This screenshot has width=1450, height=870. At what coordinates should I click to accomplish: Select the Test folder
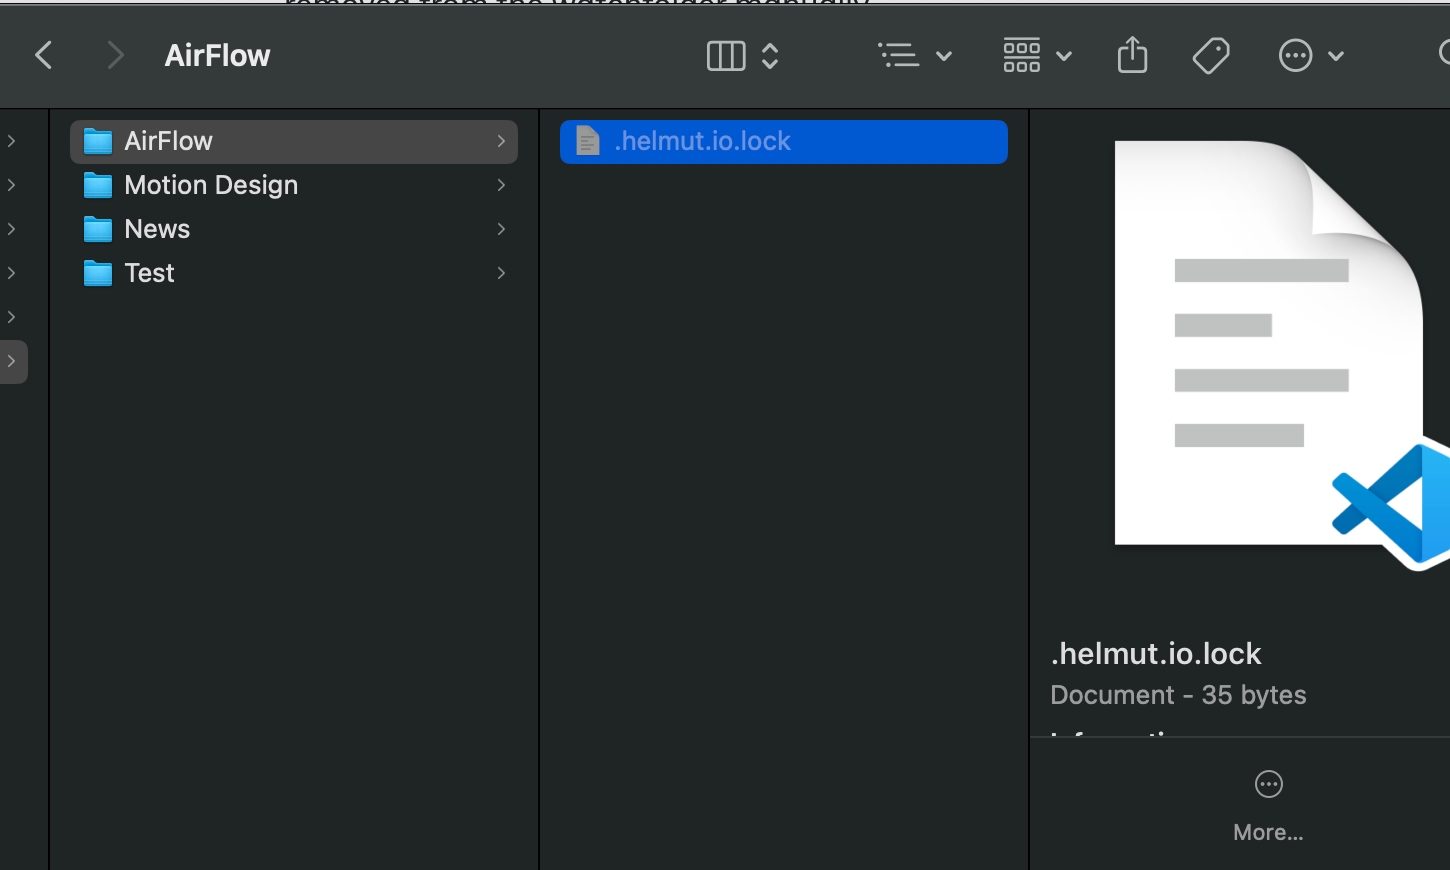149,273
